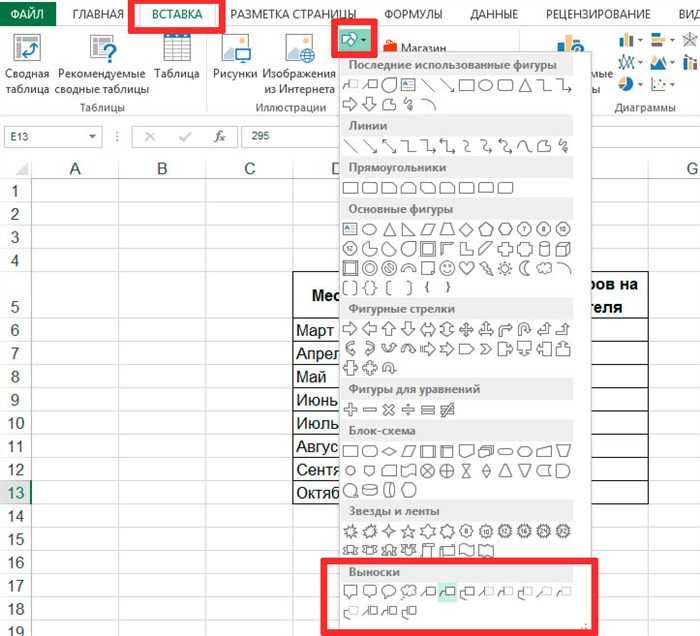Viewport: 700px width, 636px height.
Task: Select the first straight line in Линии
Action: 350,146
